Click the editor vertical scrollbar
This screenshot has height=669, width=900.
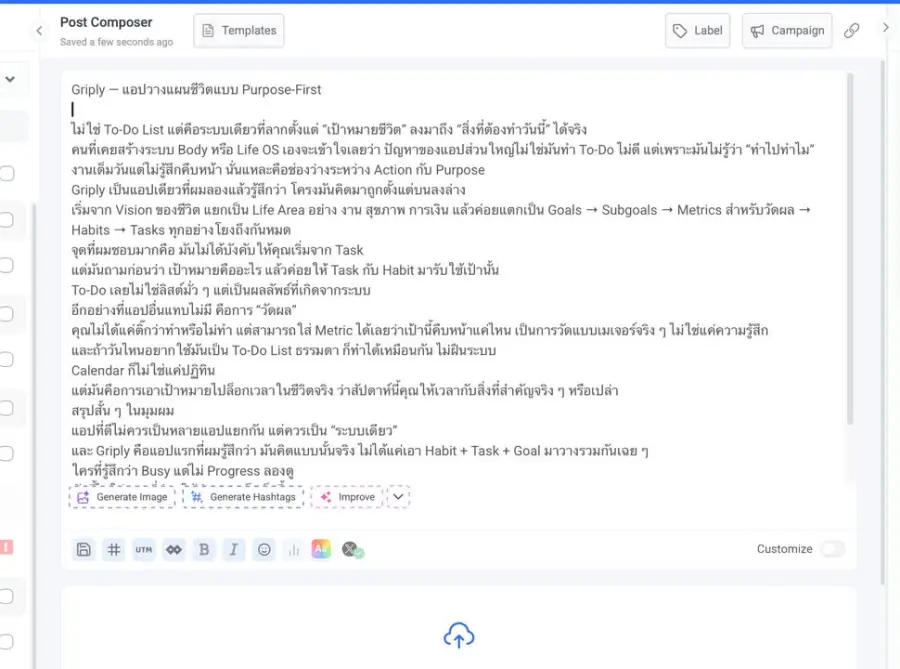(x=850, y=250)
